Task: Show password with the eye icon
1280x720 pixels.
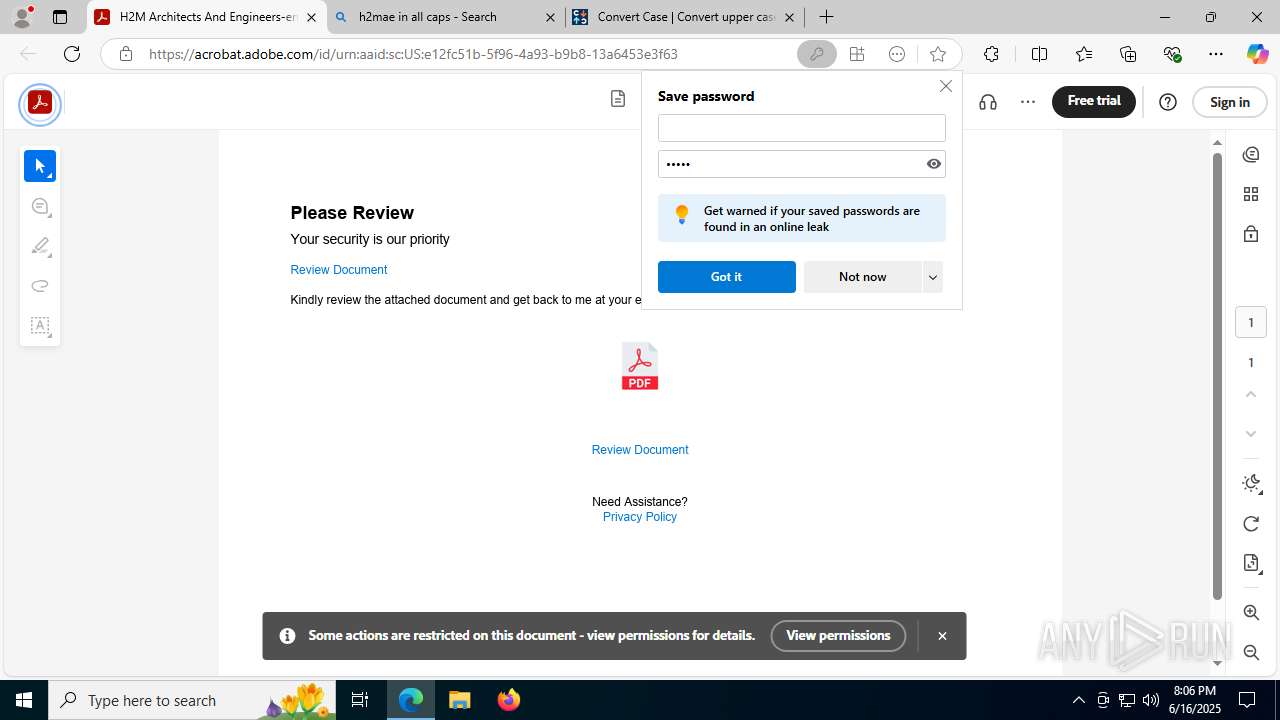Action: [934, 164]
